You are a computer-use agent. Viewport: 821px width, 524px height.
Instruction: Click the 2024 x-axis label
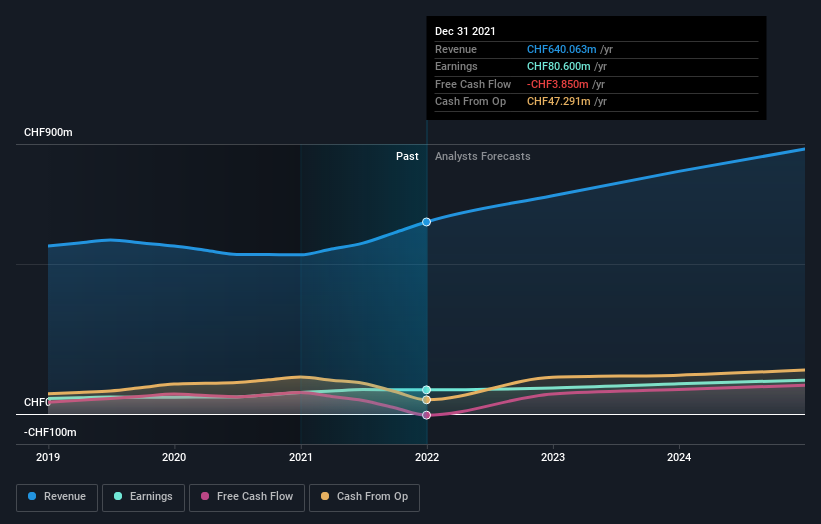coord(679,458)
